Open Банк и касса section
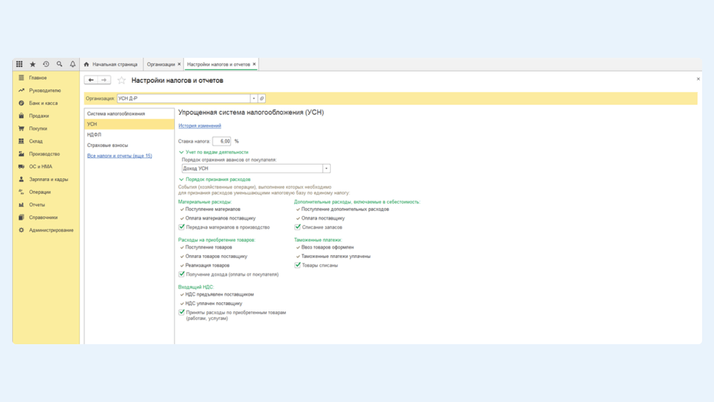 click(43, 103)
